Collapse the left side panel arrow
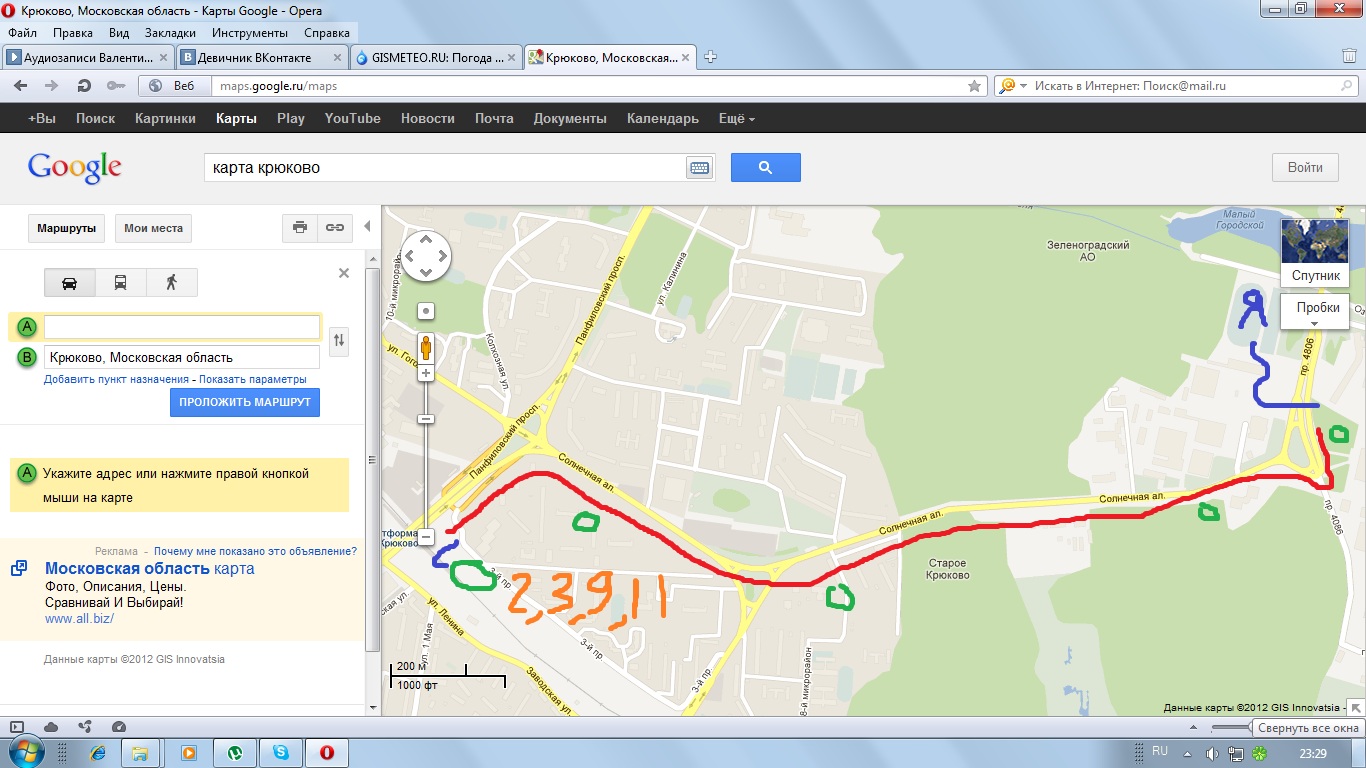The height and width of the screenshot is (768, 1366). tap(367, 227)
